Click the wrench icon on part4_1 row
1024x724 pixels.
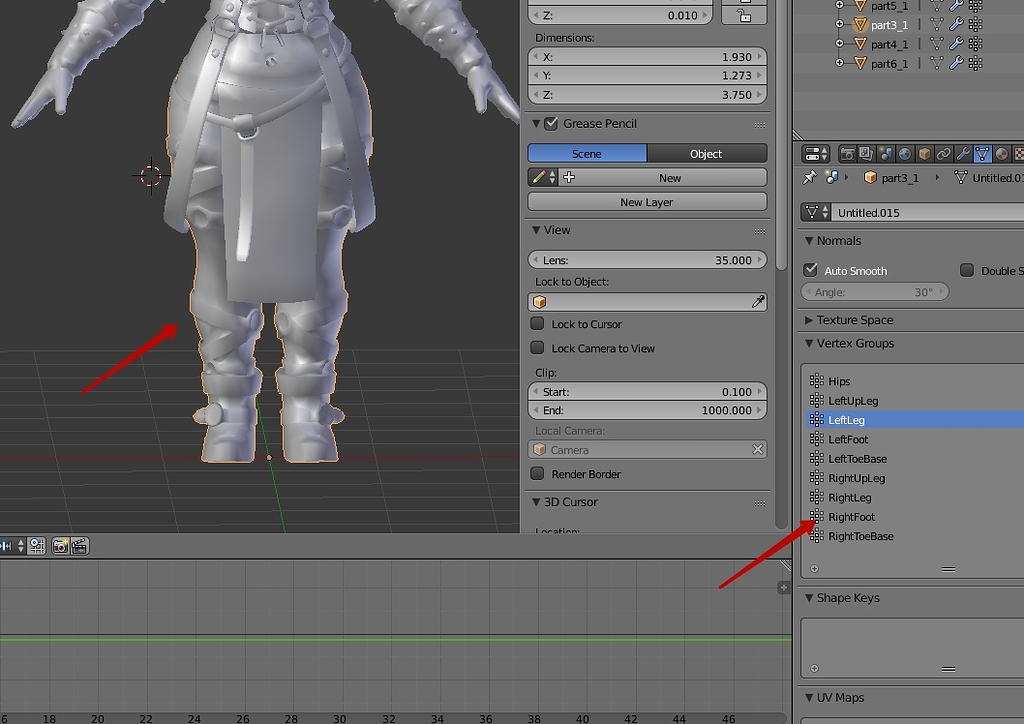(x=955, y=44)
